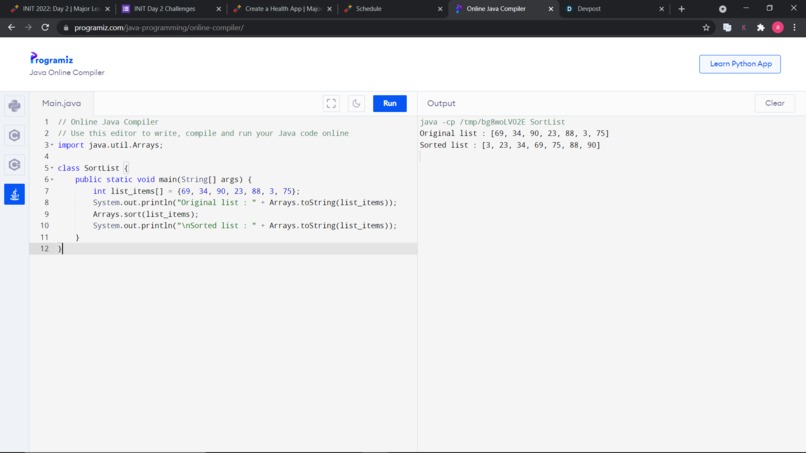The width and height of the screenshot is (806, 453).
Task: Bookmark this page with star icon
Action: (x=706, y=28)
